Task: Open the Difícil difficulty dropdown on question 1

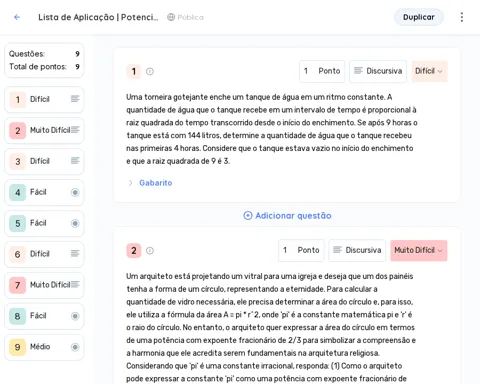Action: (x=429, y=71)
